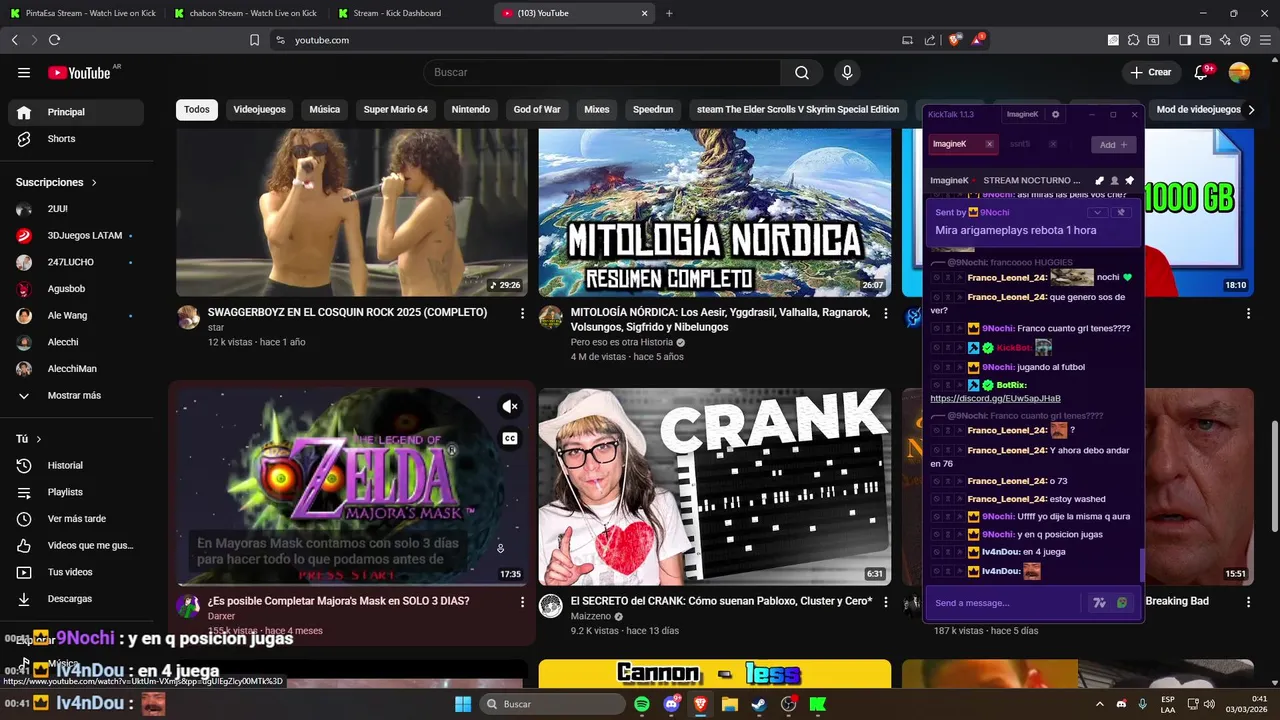Click the KickTalk chat scrollbar thumb
Viewport: 1280px width, 720px height.
point(1142,566)
